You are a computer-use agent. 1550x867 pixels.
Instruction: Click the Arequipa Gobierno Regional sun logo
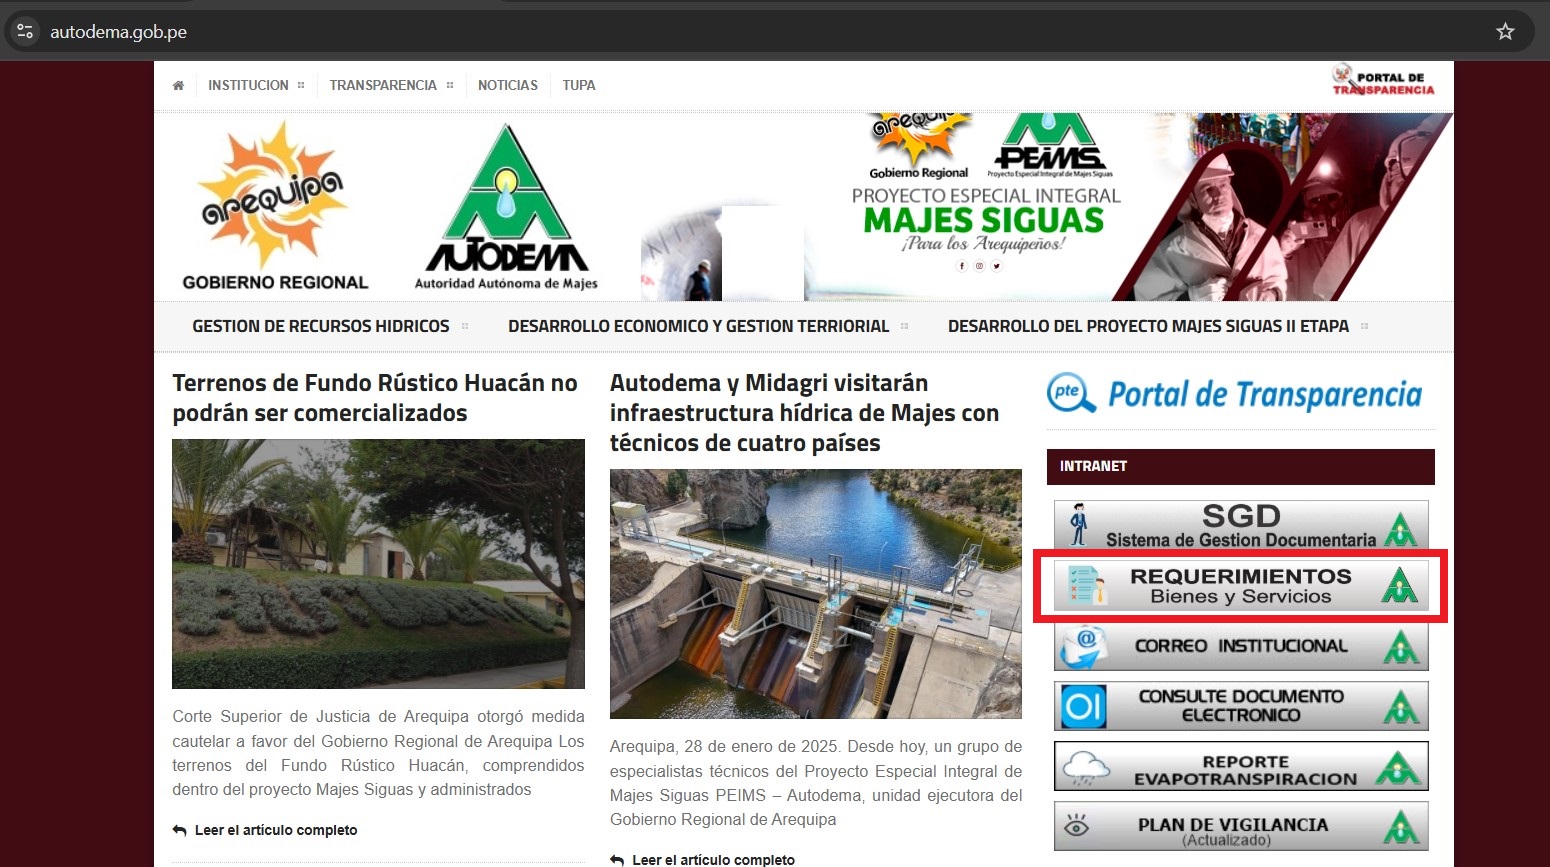[x=275, y=206]
